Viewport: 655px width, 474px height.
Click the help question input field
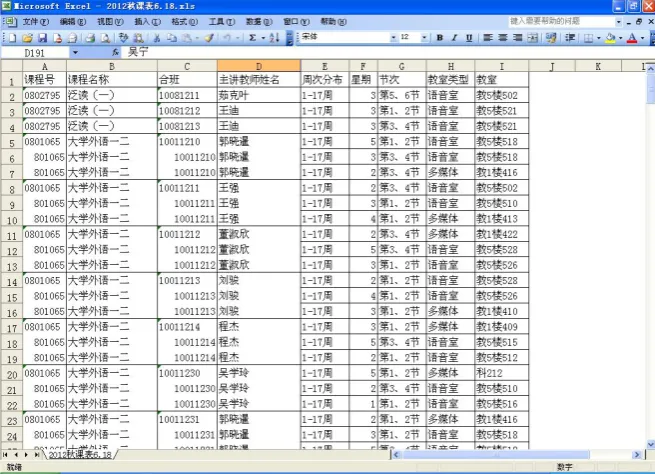point(561,21)
